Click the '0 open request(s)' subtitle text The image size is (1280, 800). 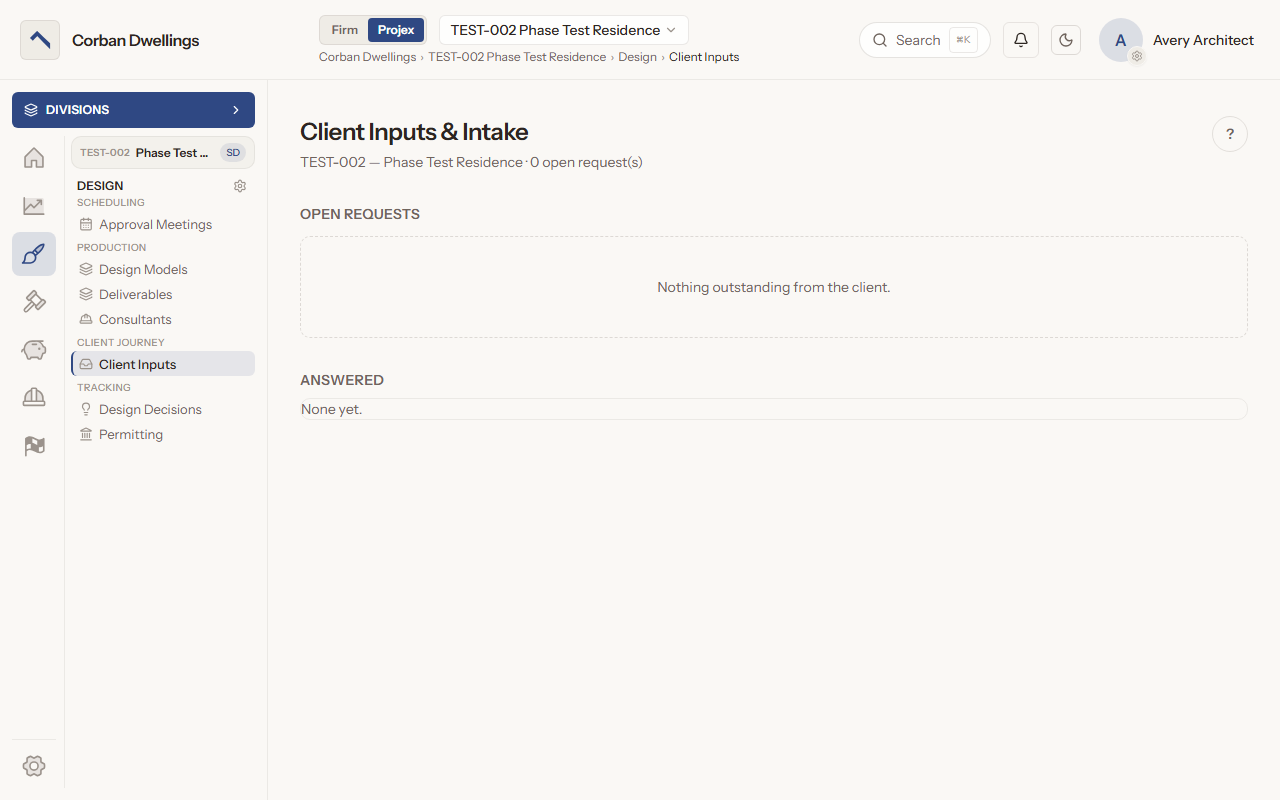click(x=586, y=162)
